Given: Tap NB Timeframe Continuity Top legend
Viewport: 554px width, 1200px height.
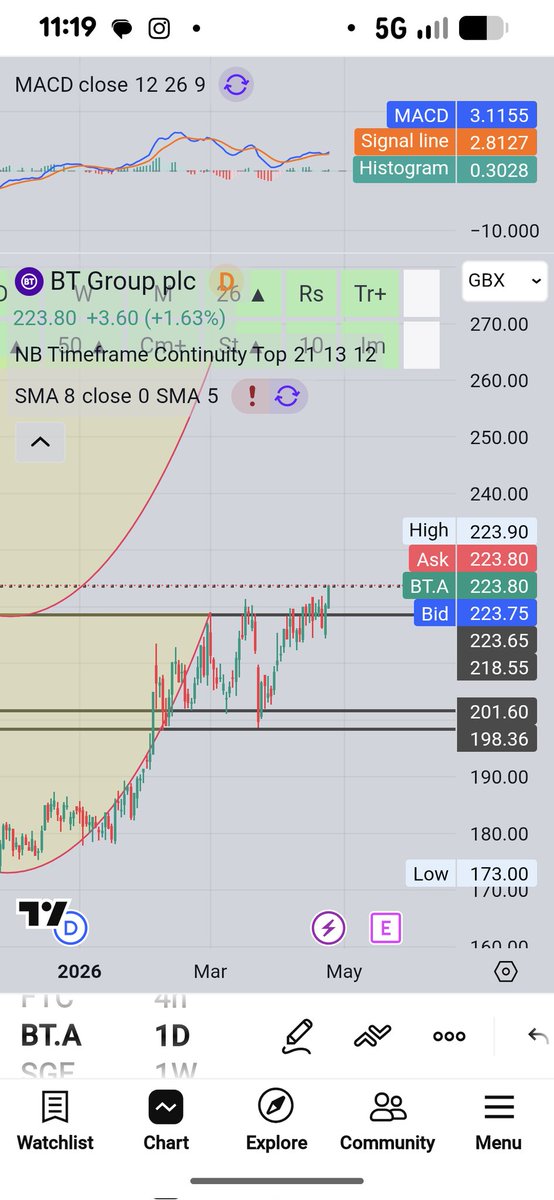Looking at the screenshot, I should (195, 353).
